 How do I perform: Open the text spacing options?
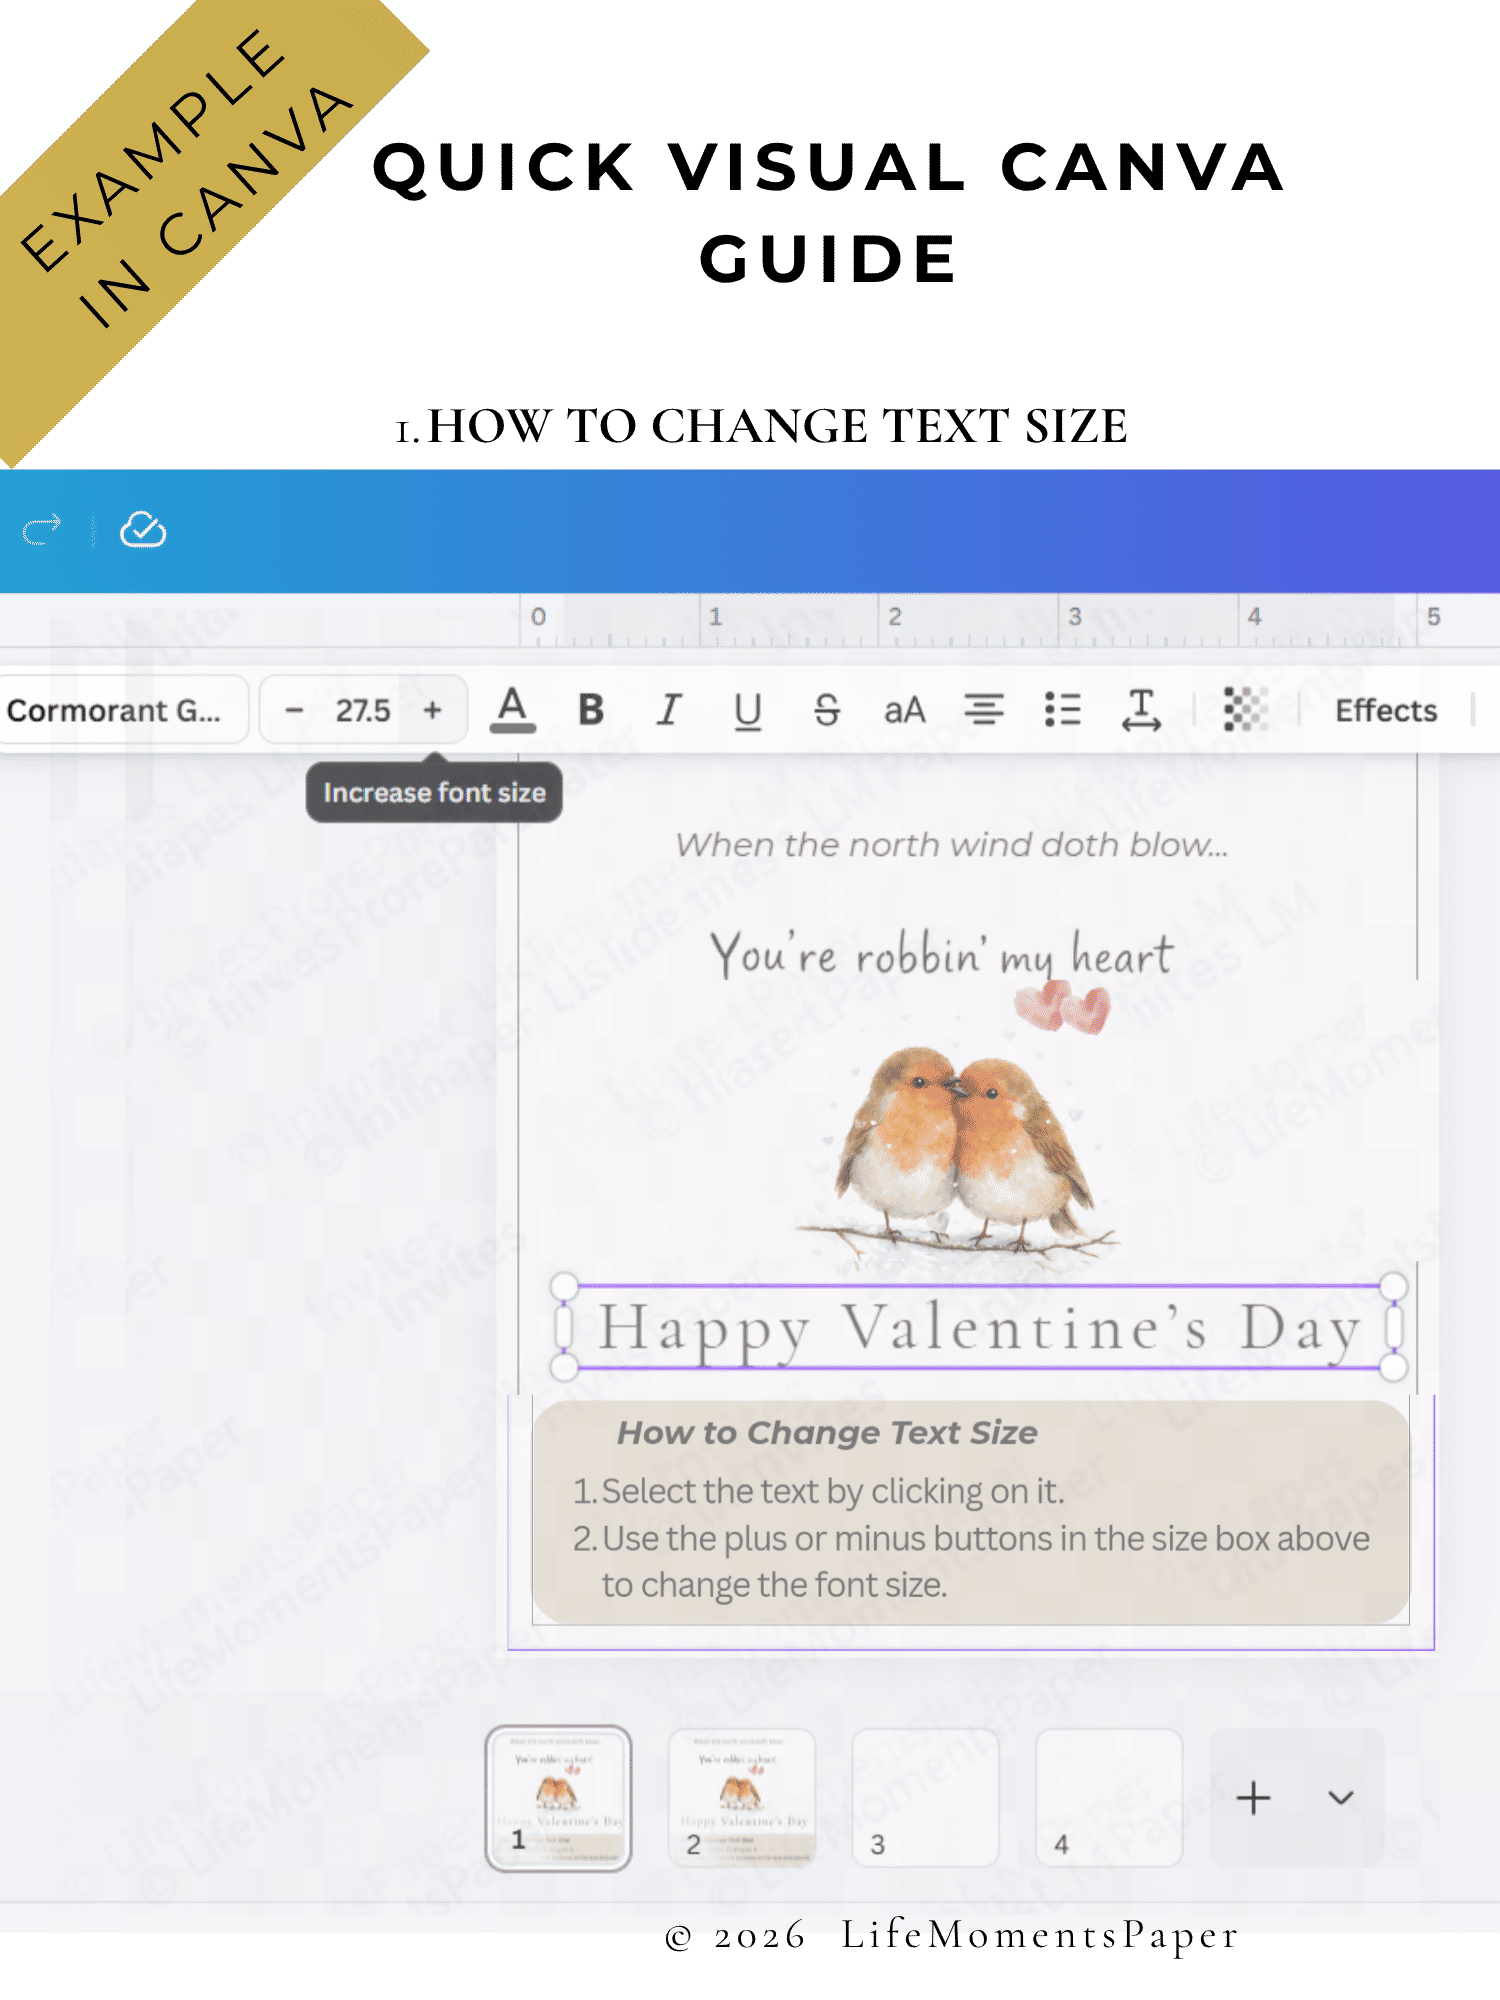point(1141,710)
